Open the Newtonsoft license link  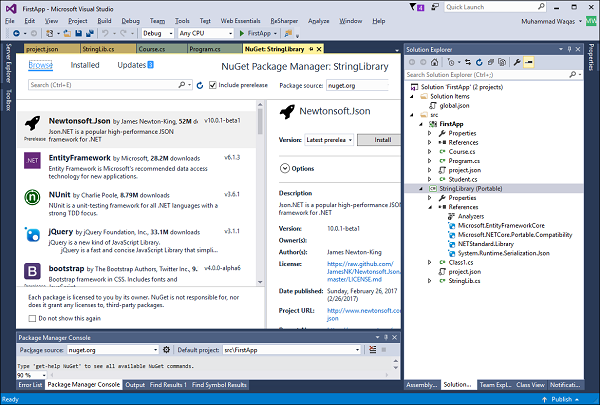coord(364,272)
